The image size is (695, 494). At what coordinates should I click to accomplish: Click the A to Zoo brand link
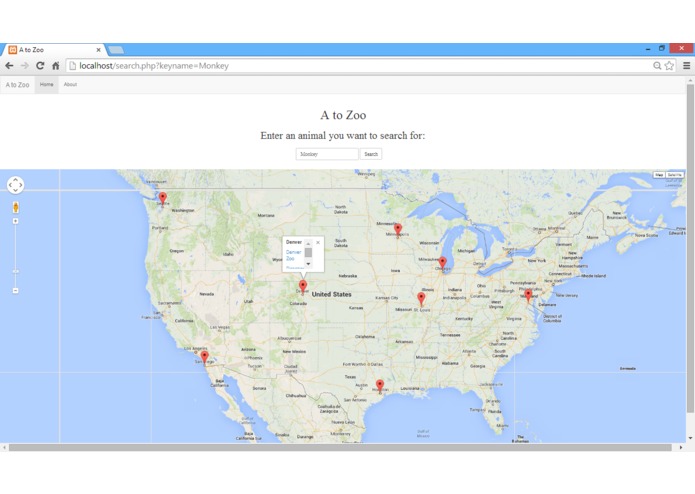pos(17,85)
